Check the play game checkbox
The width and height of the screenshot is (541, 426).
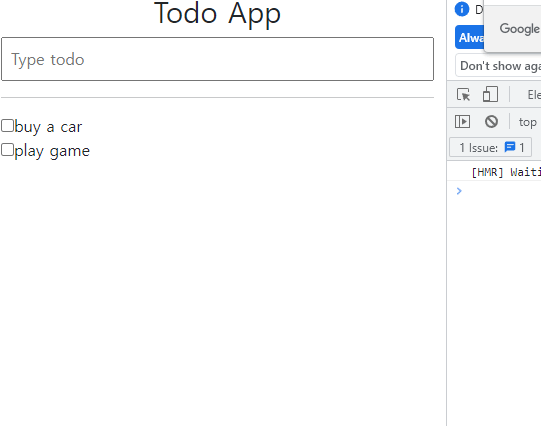(7, 150)
